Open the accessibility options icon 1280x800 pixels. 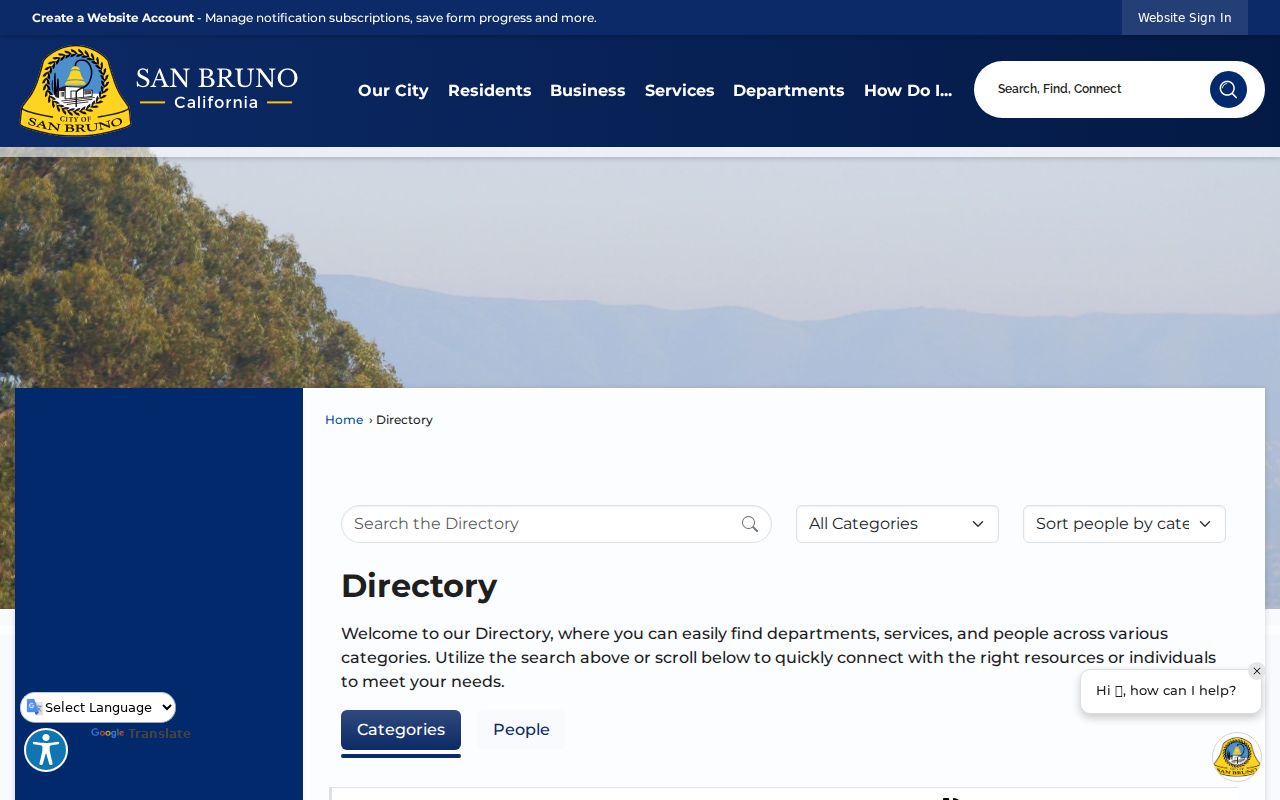pyautogui.click(x=46, y=750)
